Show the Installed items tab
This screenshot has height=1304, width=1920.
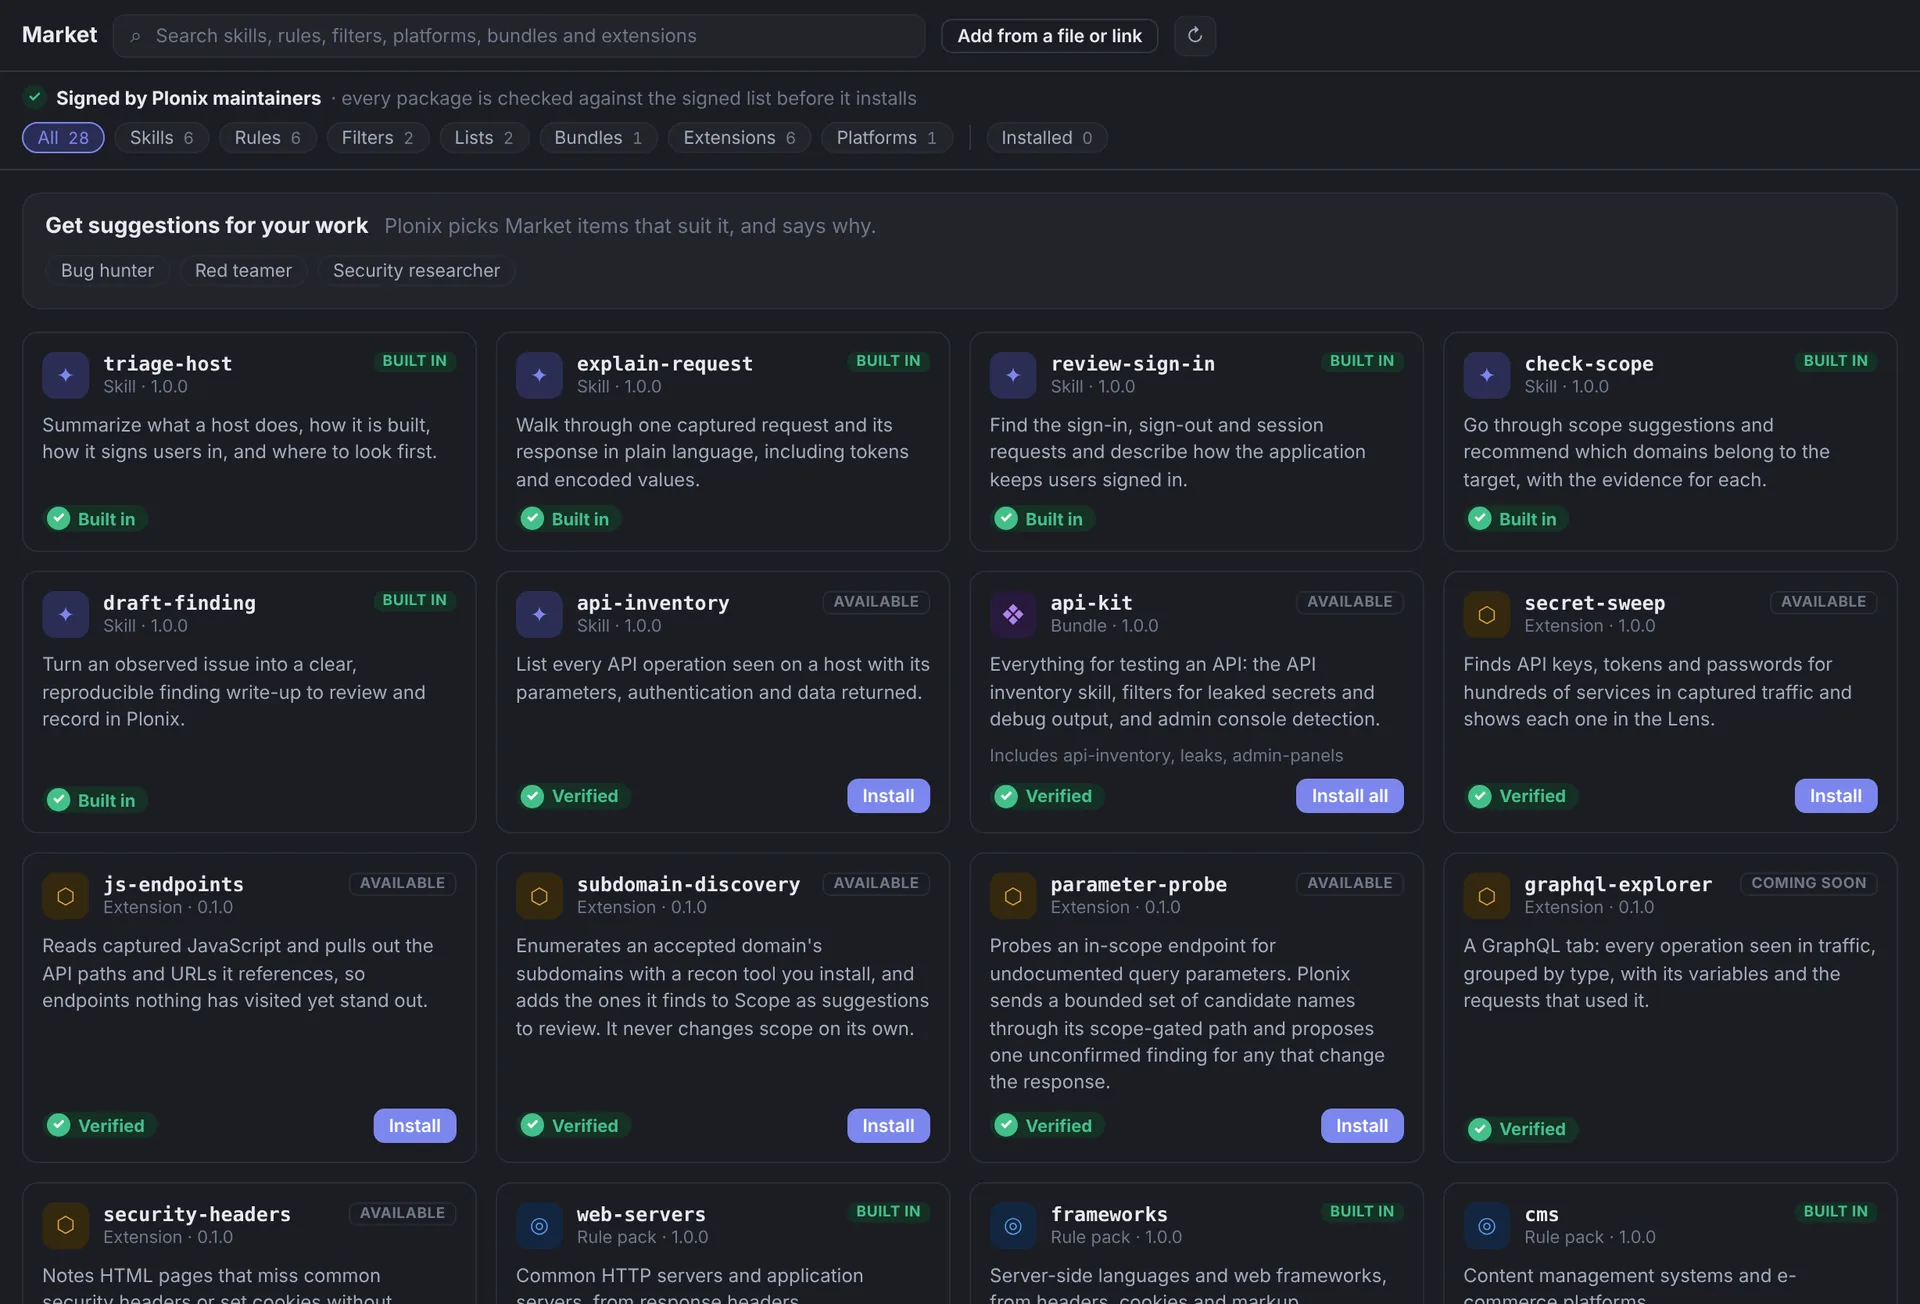point(1047,138)
